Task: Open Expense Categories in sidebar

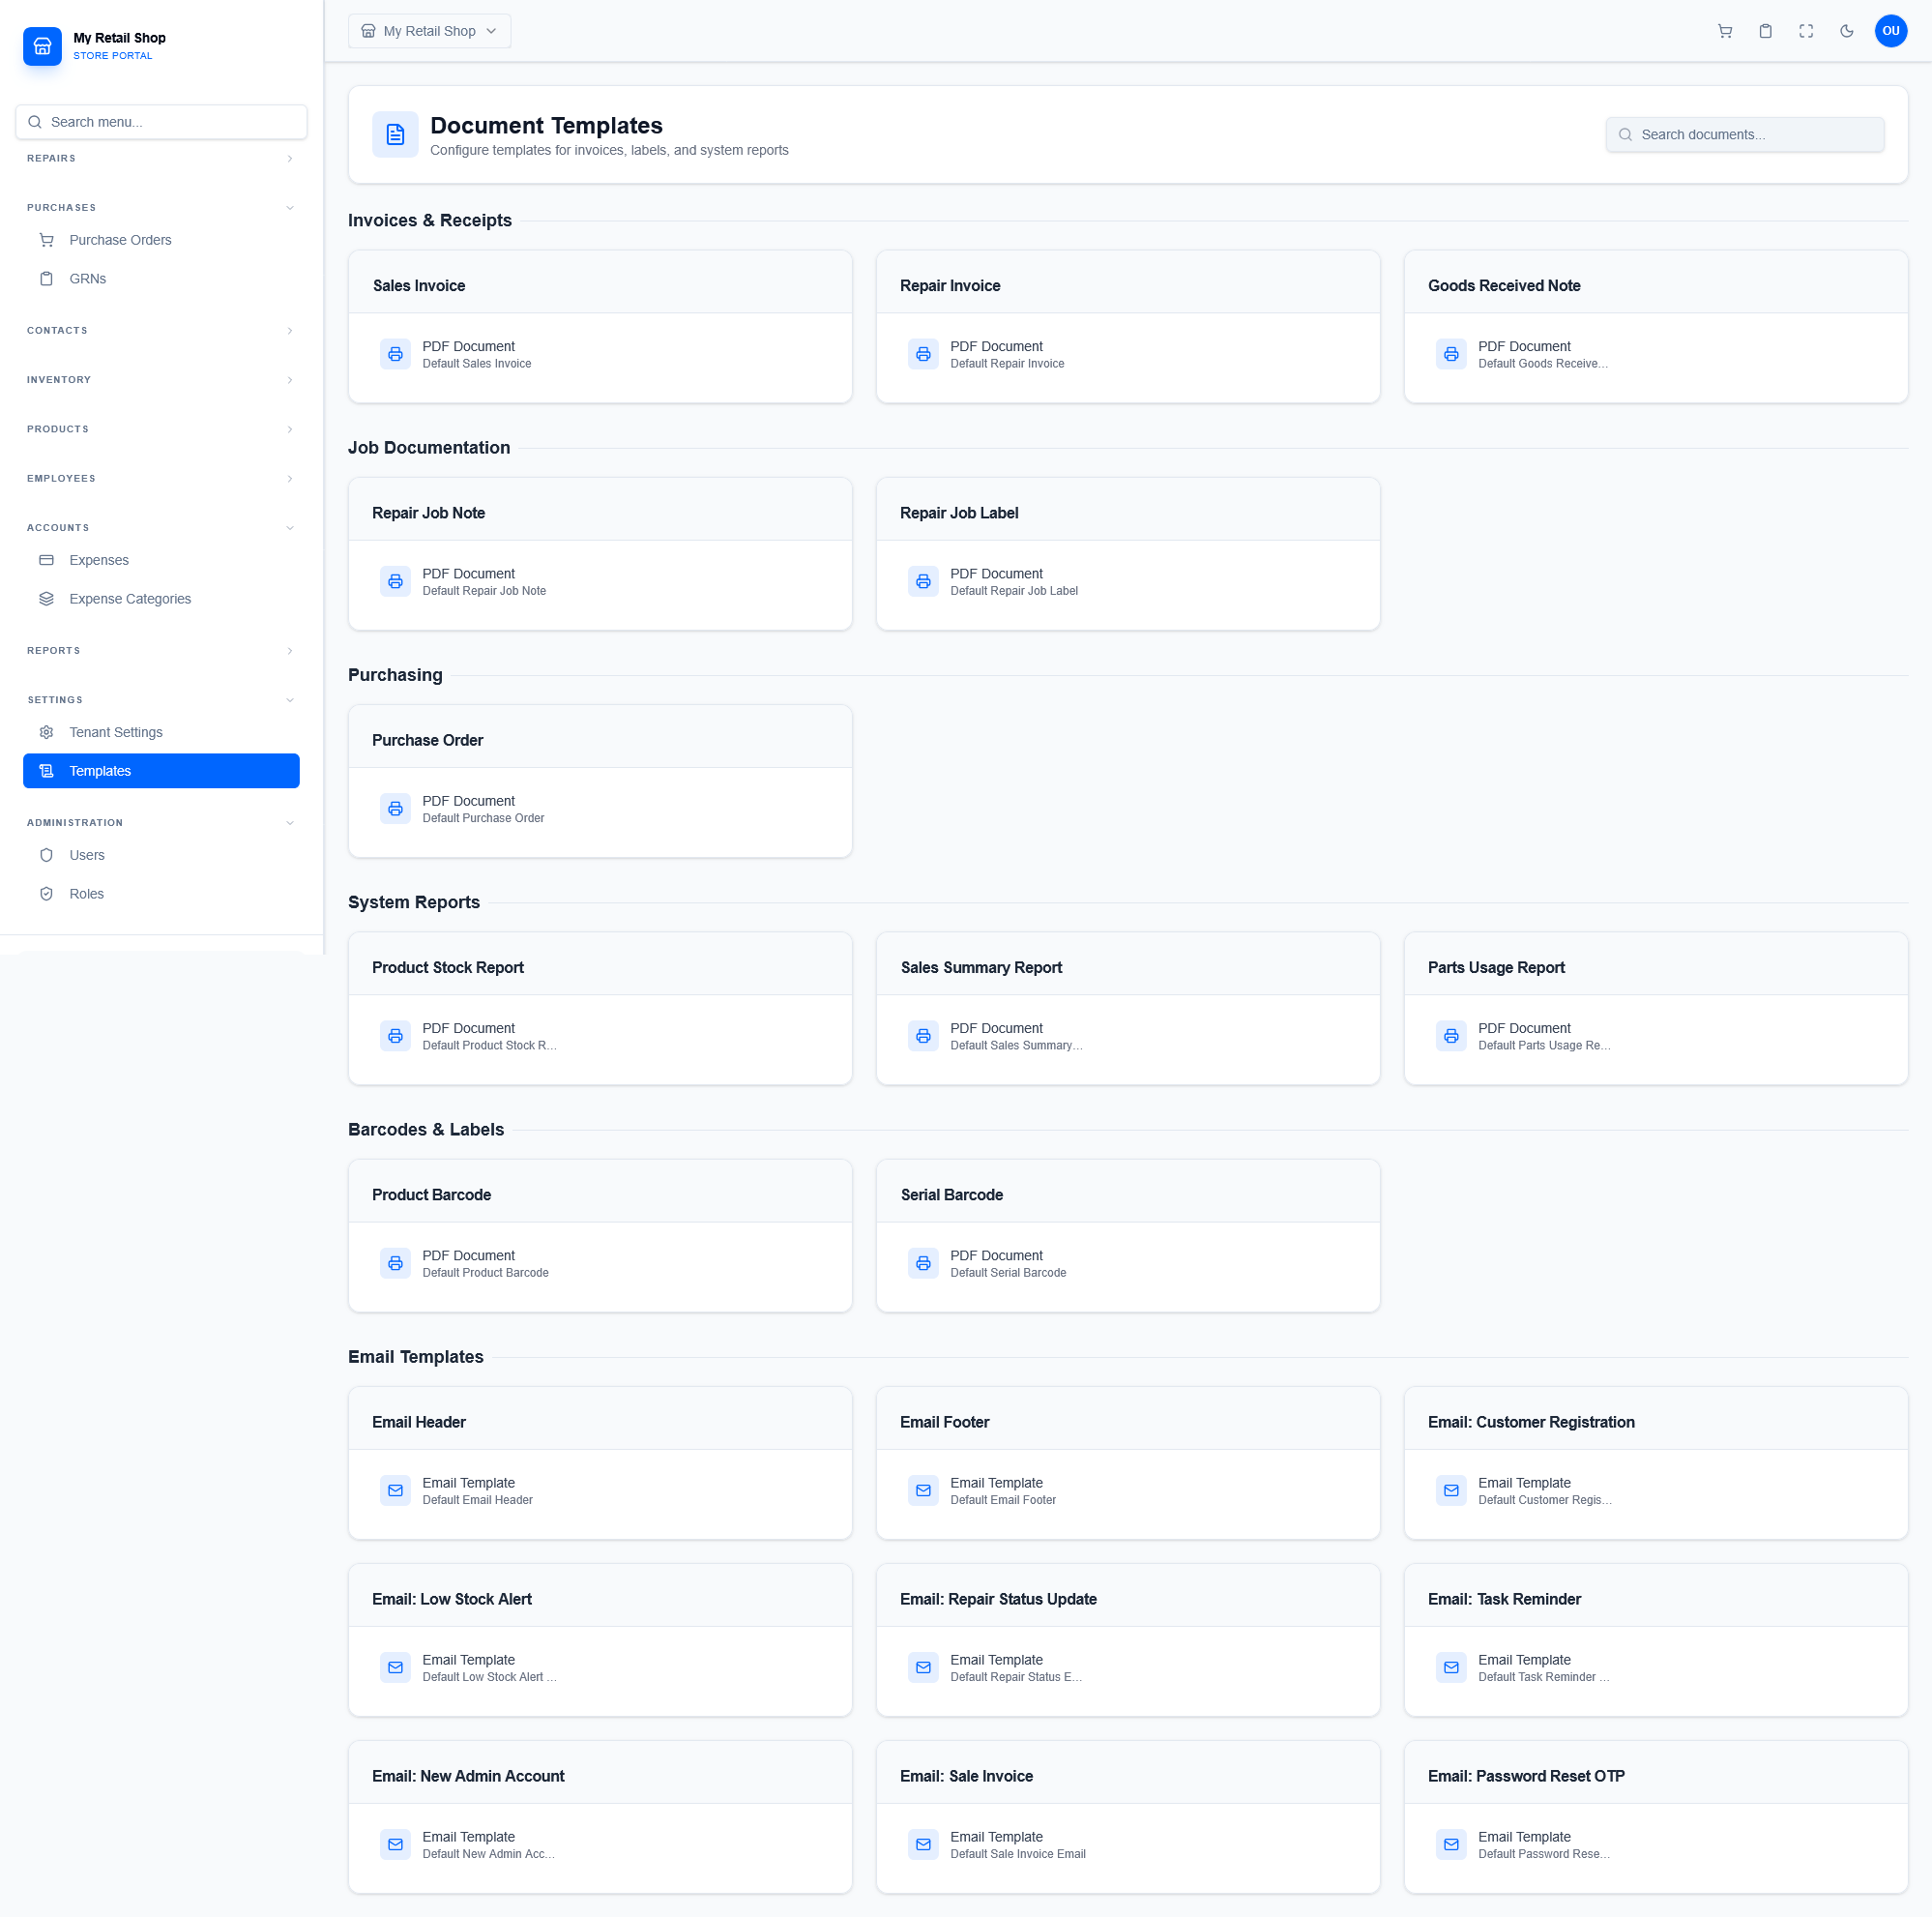Action: click(x=161, y=599)
